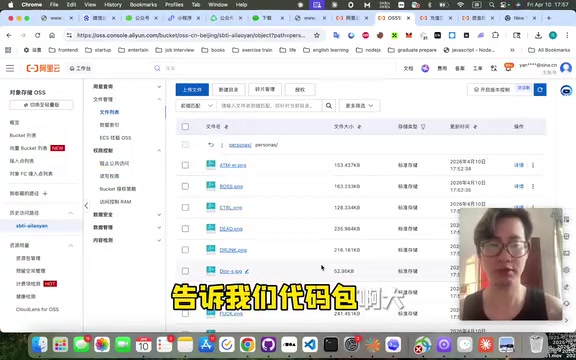Click the back arrow in personas breadcrumb row
Viewport: 576px width, 360px height.
211,145
